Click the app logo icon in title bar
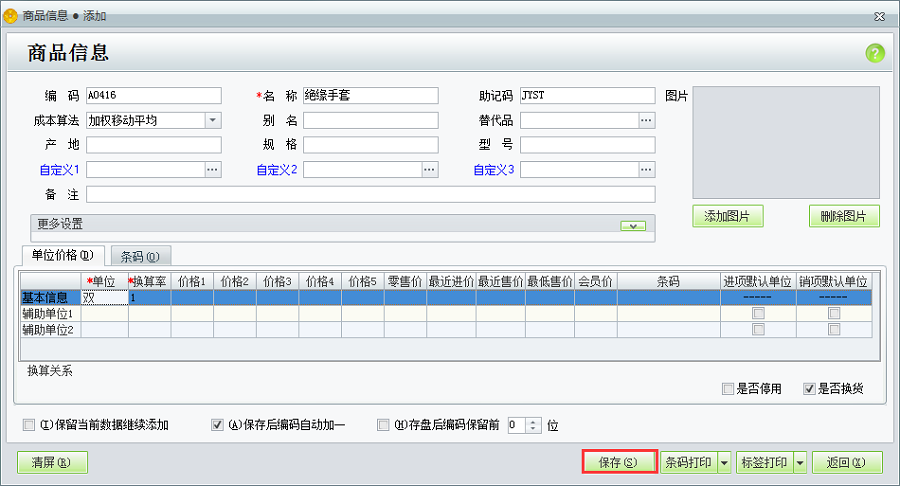The height and width of the screenshot is (486, 900). pos(10,16)
